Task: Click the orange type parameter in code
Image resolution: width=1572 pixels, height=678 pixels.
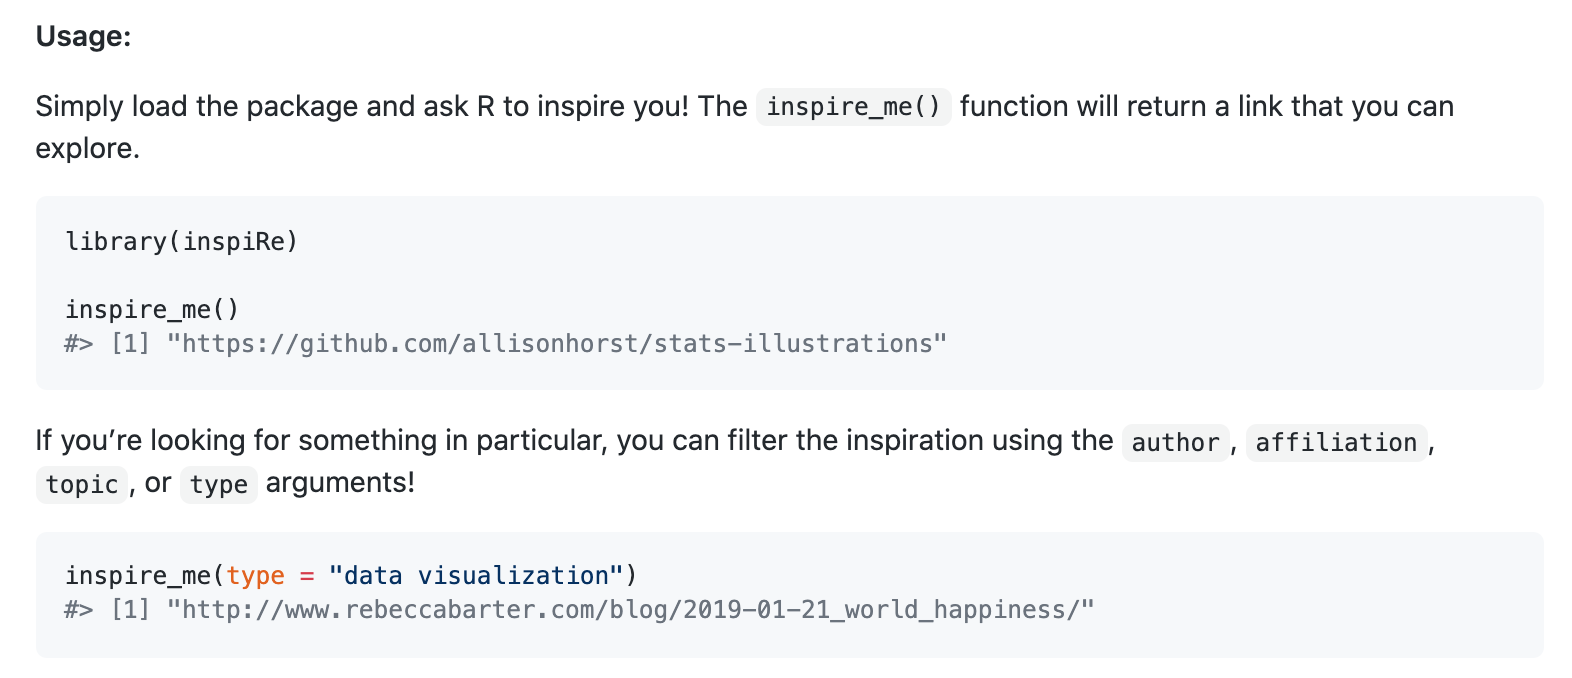Action: click(255, 576)
